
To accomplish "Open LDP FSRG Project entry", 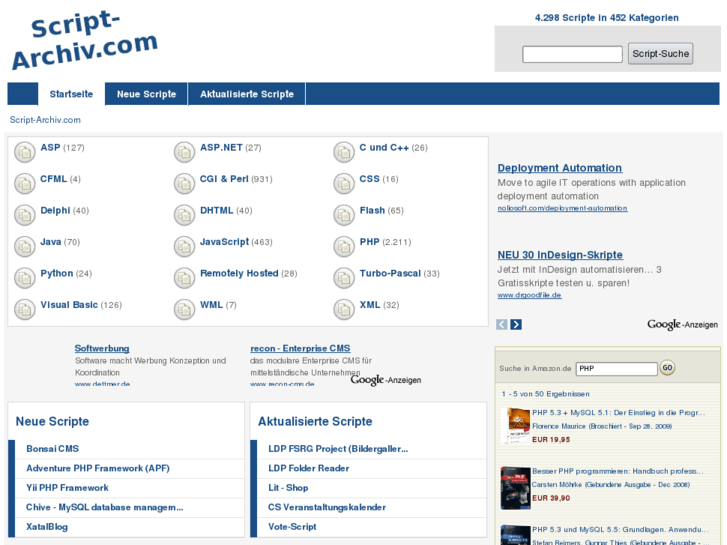I will point(338,449).
